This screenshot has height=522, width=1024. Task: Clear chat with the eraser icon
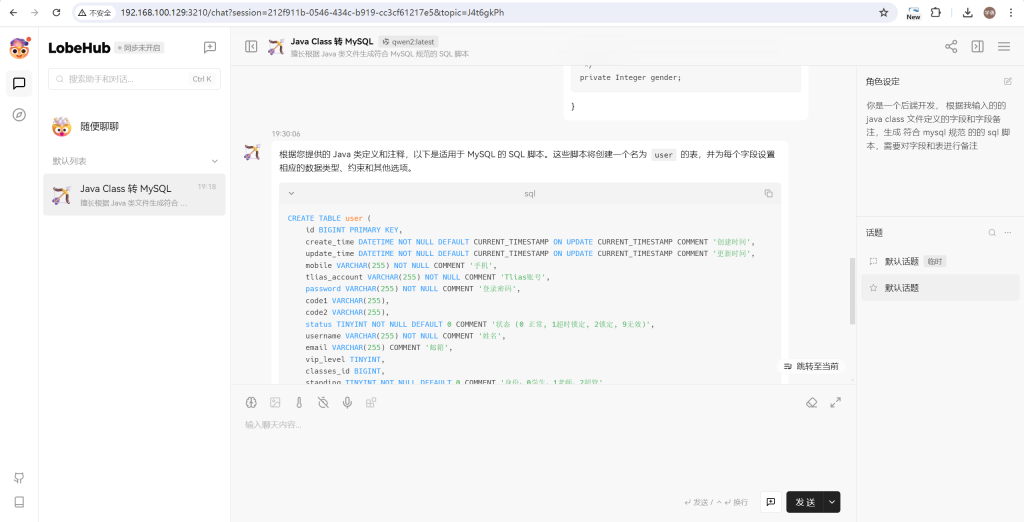coord(812,402)
